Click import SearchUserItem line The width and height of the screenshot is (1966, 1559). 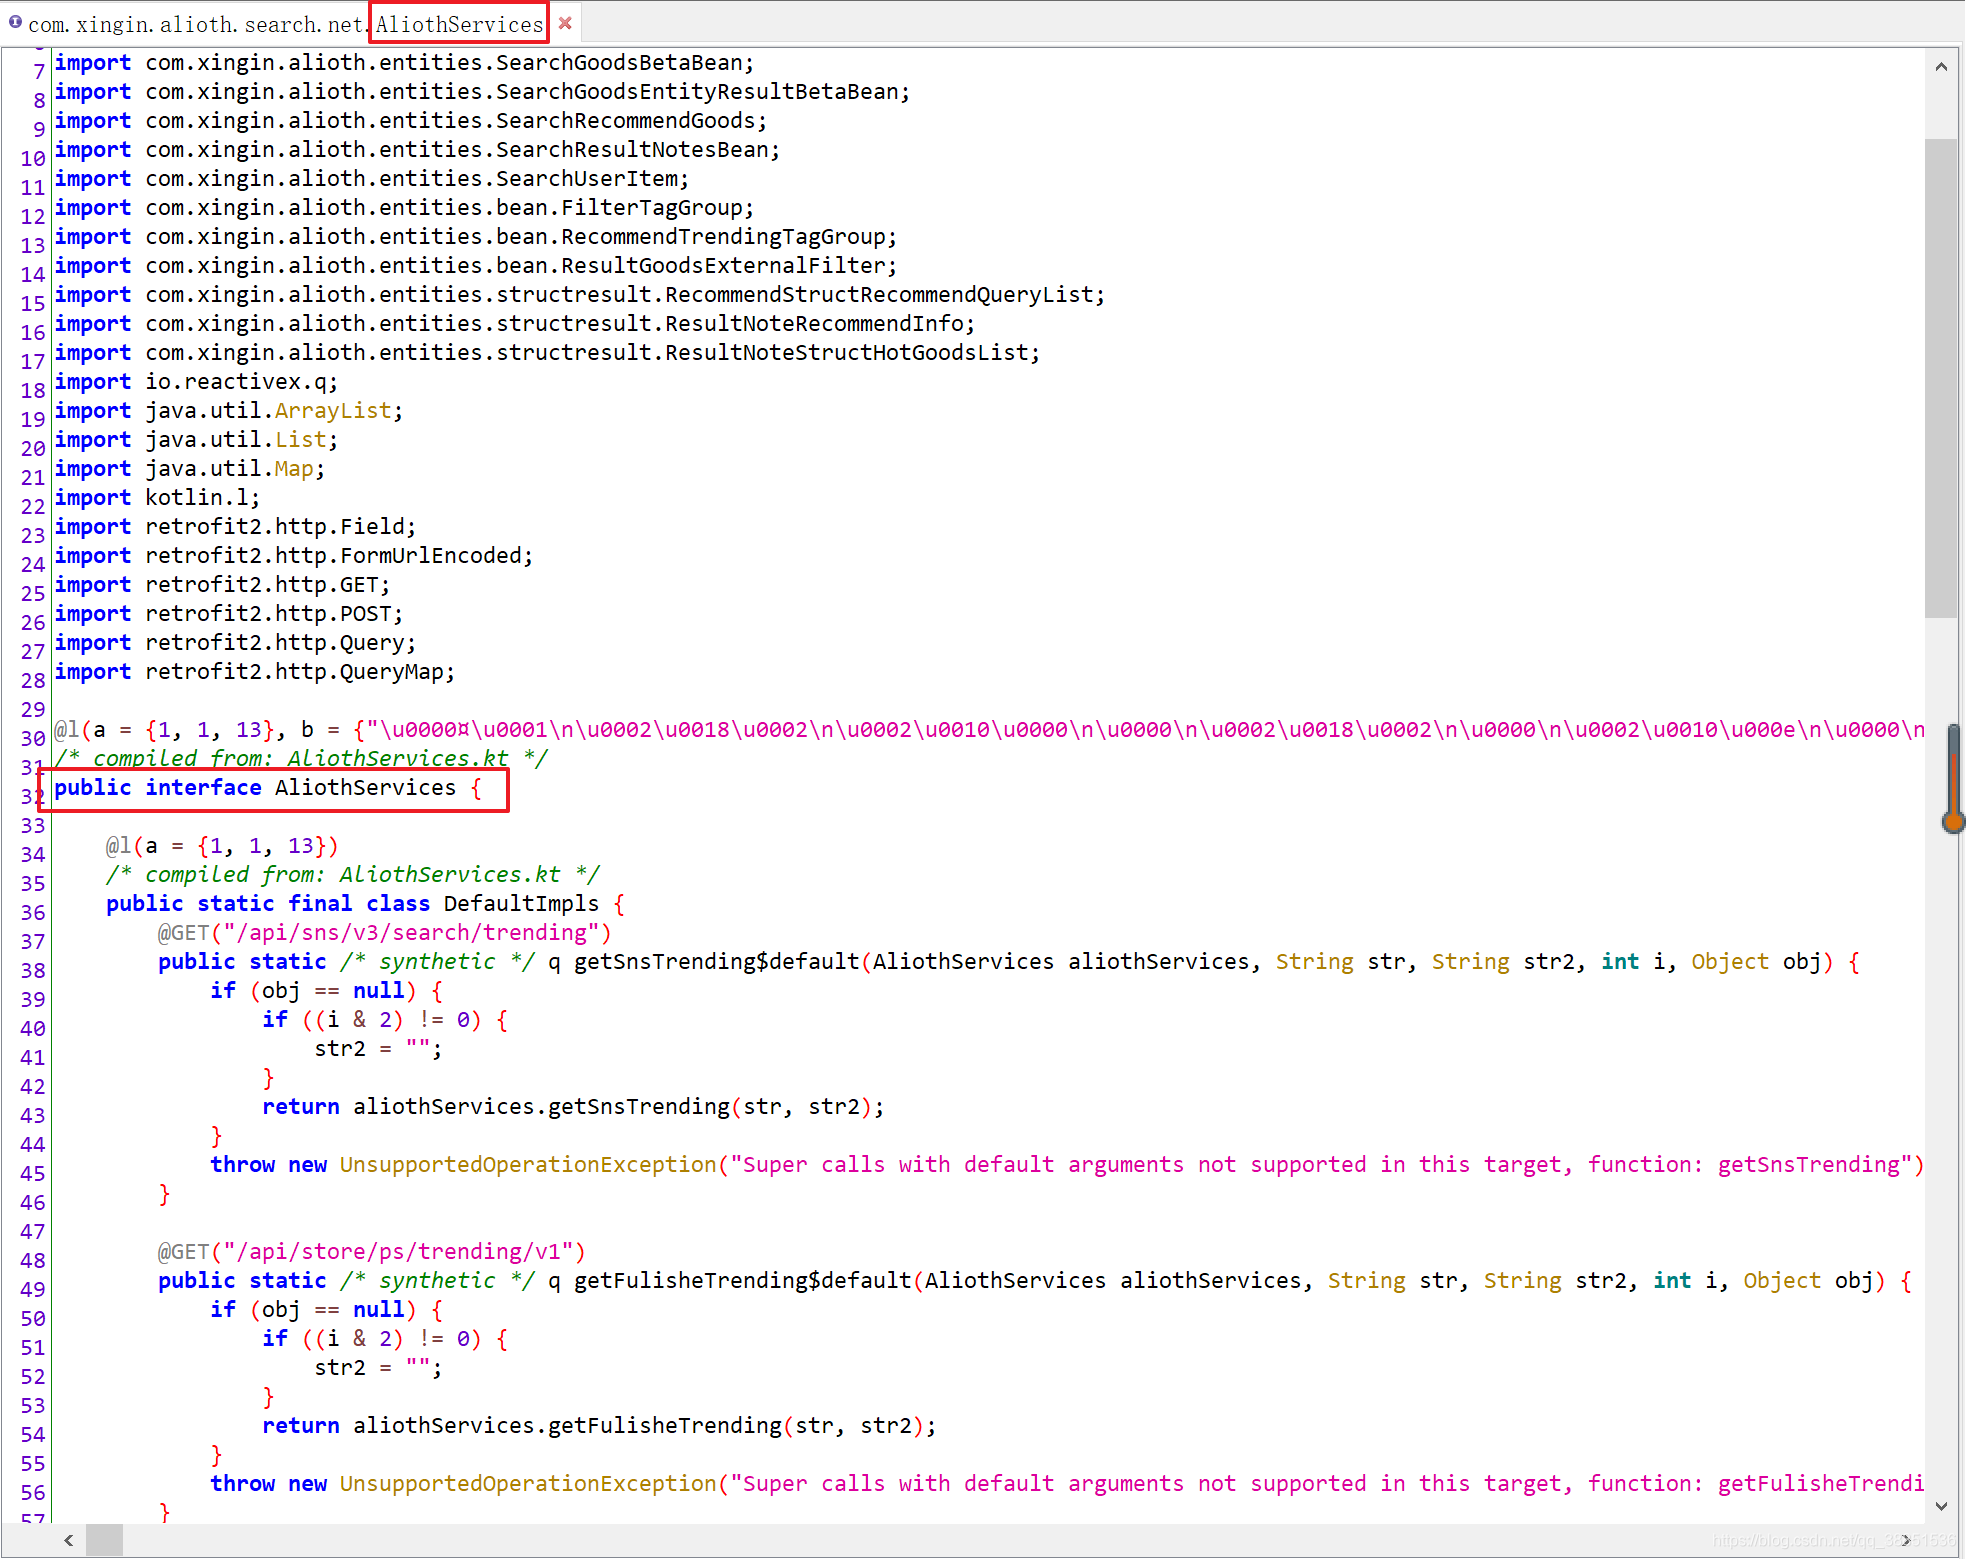372,179
